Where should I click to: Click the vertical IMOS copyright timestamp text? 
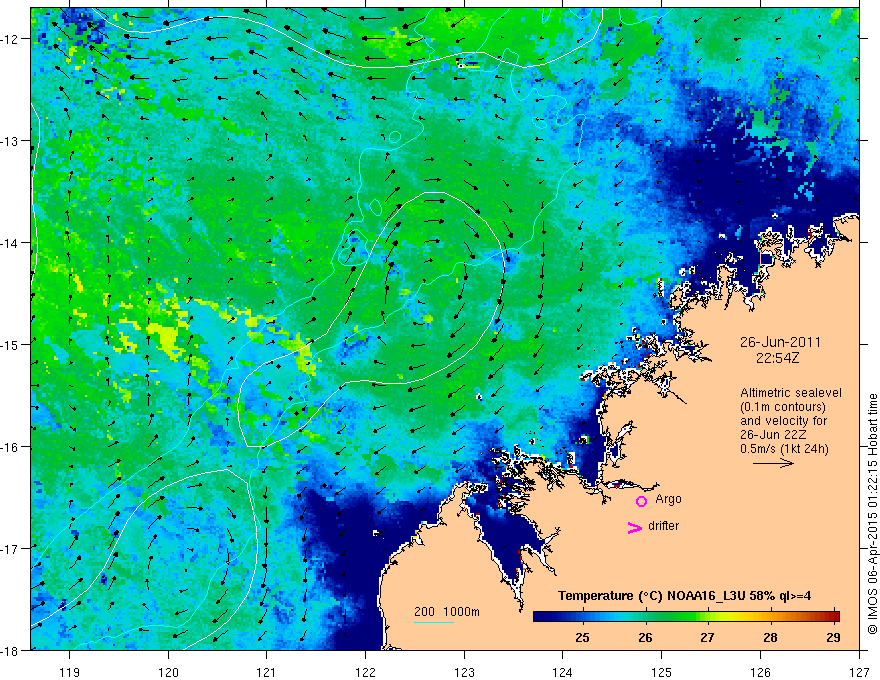872,513
